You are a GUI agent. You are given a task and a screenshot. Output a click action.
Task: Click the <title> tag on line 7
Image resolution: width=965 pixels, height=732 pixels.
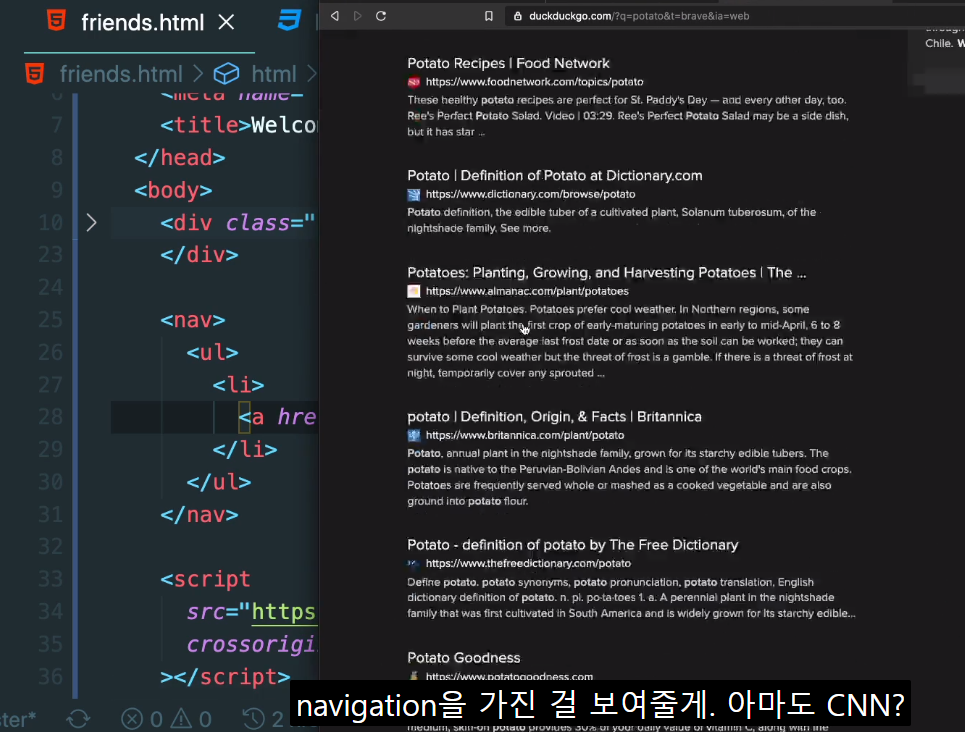tap(206, 126)
